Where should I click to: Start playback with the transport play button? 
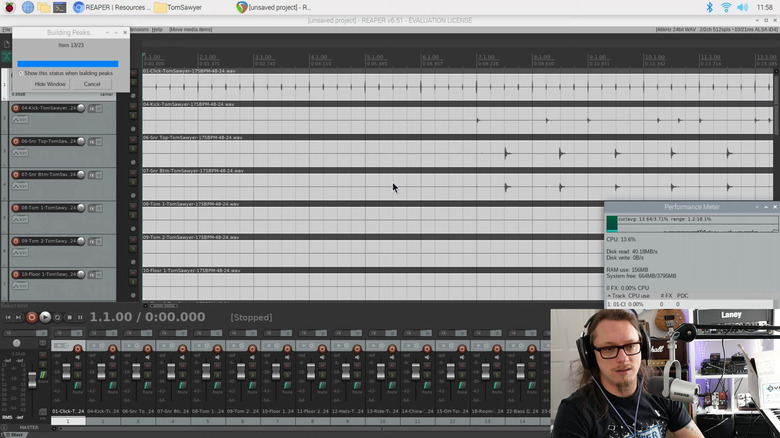45,317
